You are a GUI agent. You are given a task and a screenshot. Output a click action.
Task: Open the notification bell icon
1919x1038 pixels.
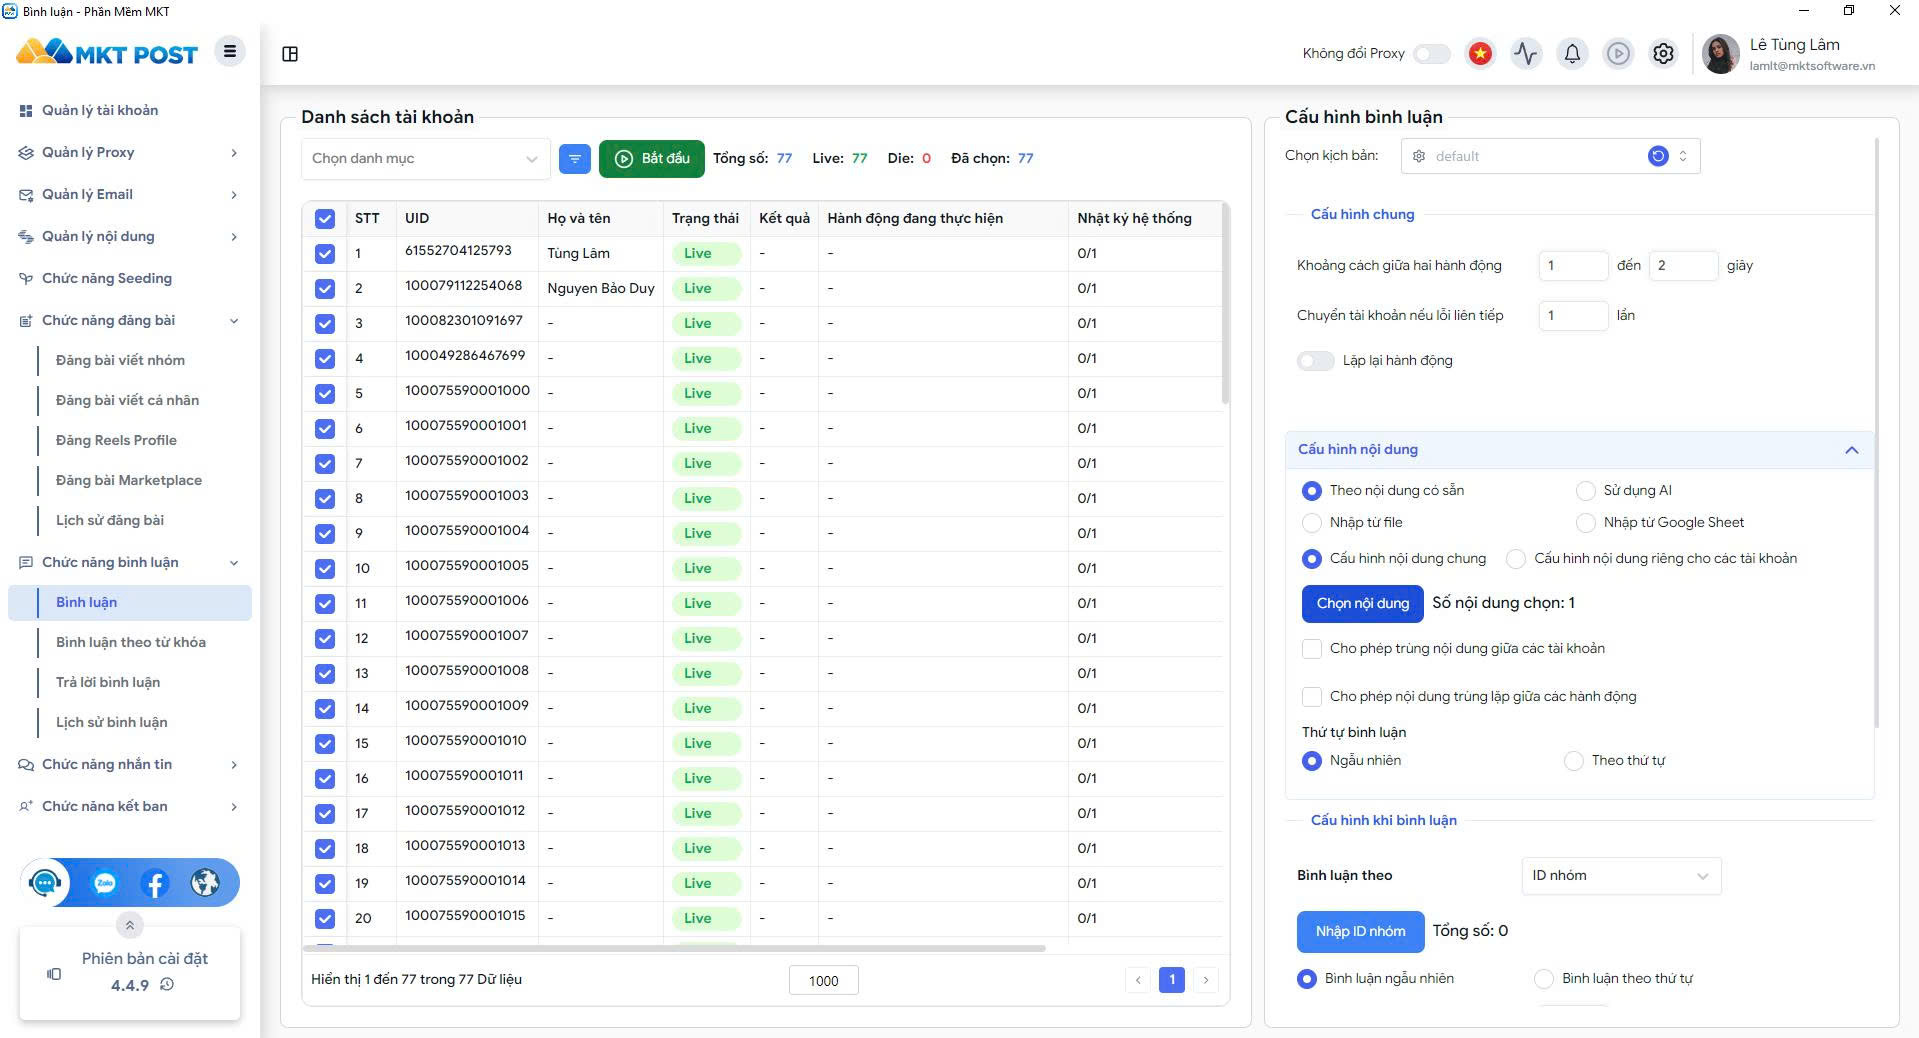[1572, 54]
